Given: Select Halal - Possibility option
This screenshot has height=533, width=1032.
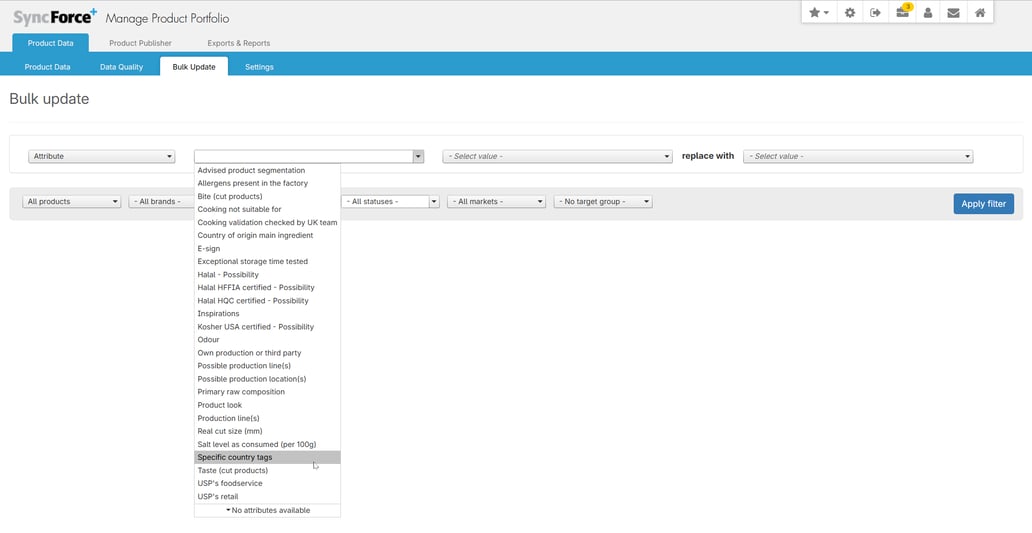Looking at the screenshot, I should coord(267,274).
